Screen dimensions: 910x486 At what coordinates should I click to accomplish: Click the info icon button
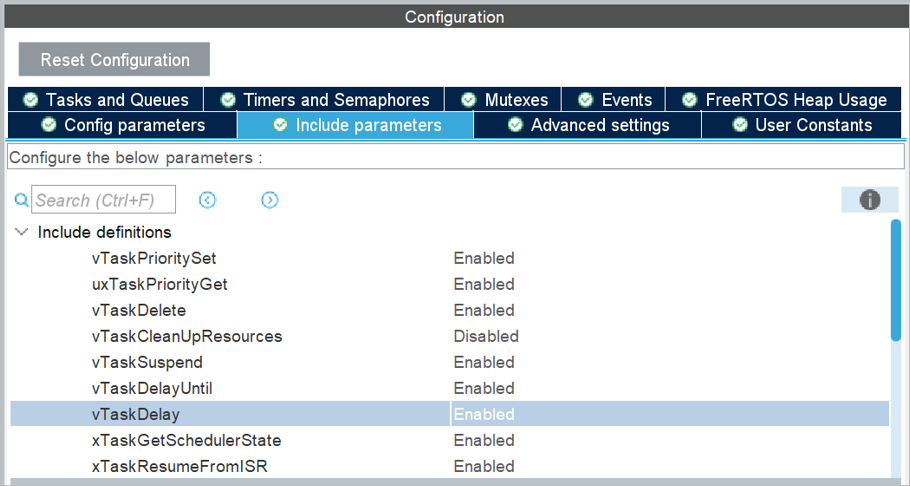[x=869, y=200]
